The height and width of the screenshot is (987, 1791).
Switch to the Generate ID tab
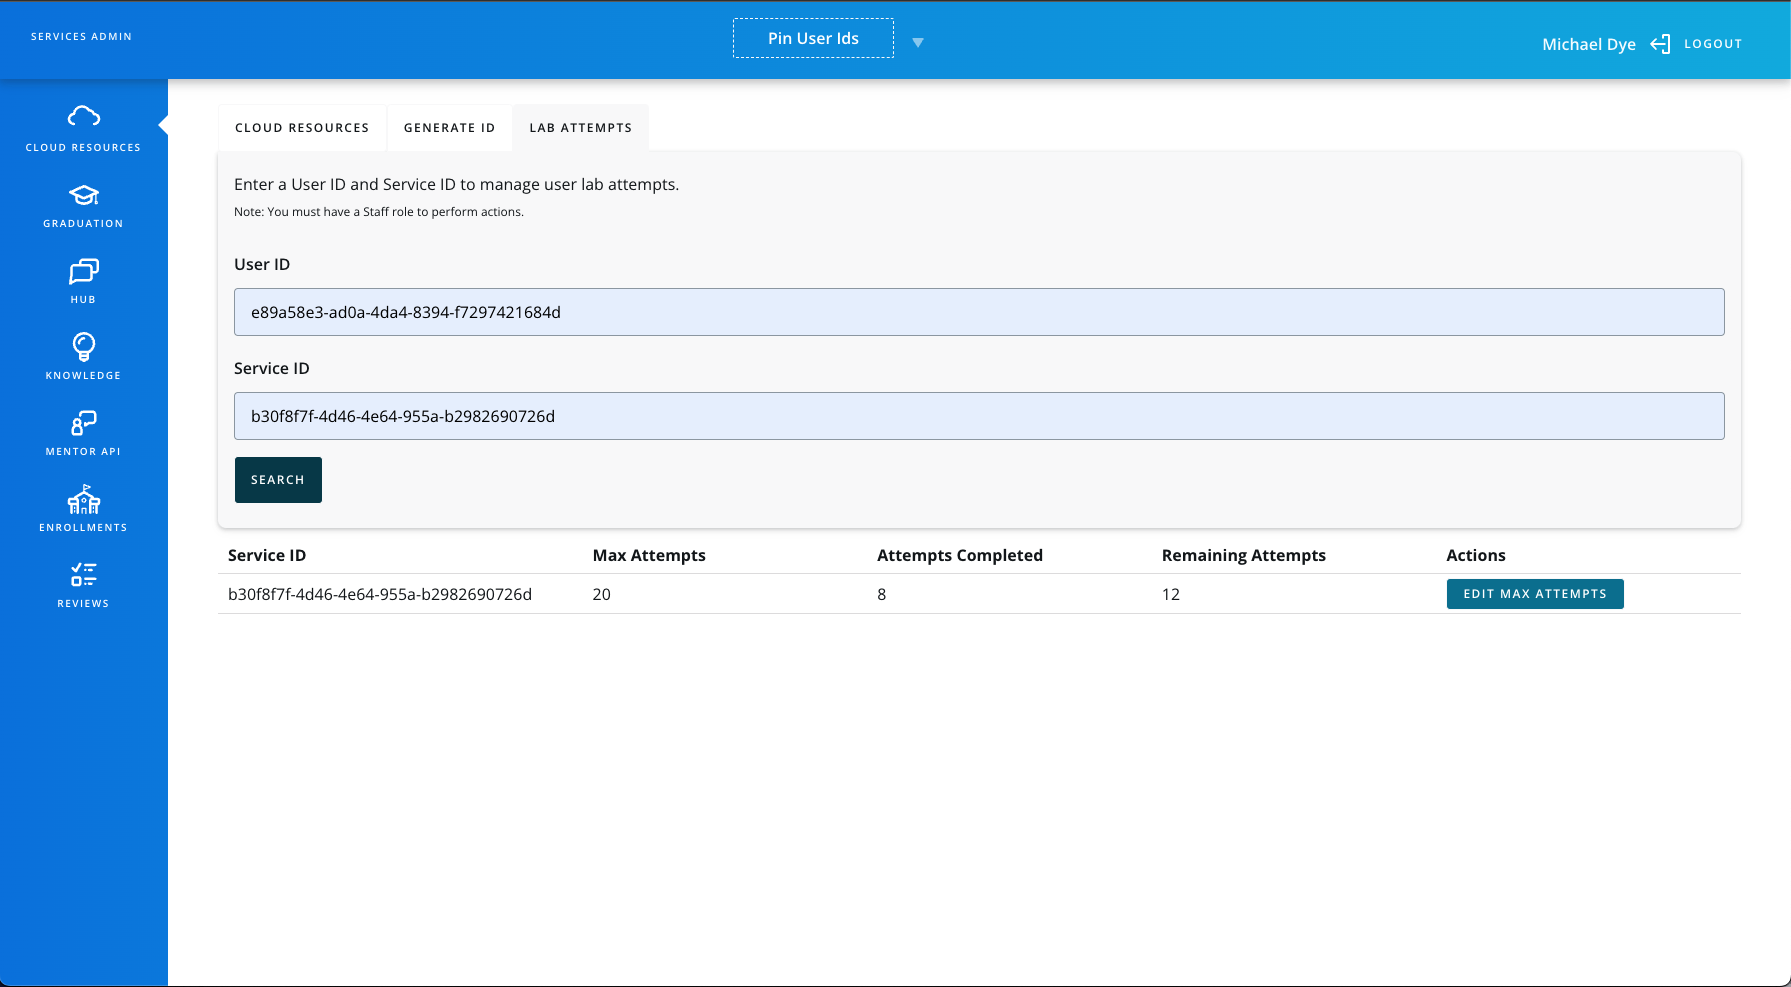tap(450, 128)
